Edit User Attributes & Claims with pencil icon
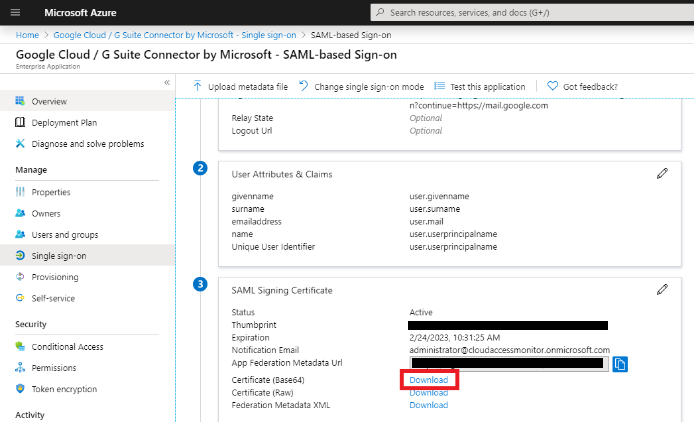The height and width of the screenshot is (422, 694). (x=662, y=173)
